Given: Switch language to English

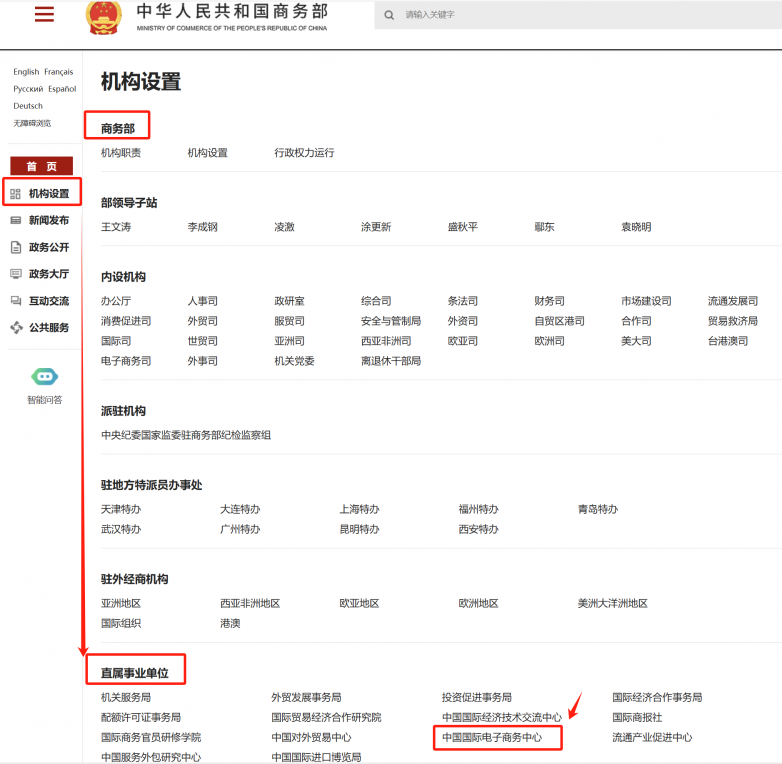Looking at the screenshot, I should tap(26, 72).
